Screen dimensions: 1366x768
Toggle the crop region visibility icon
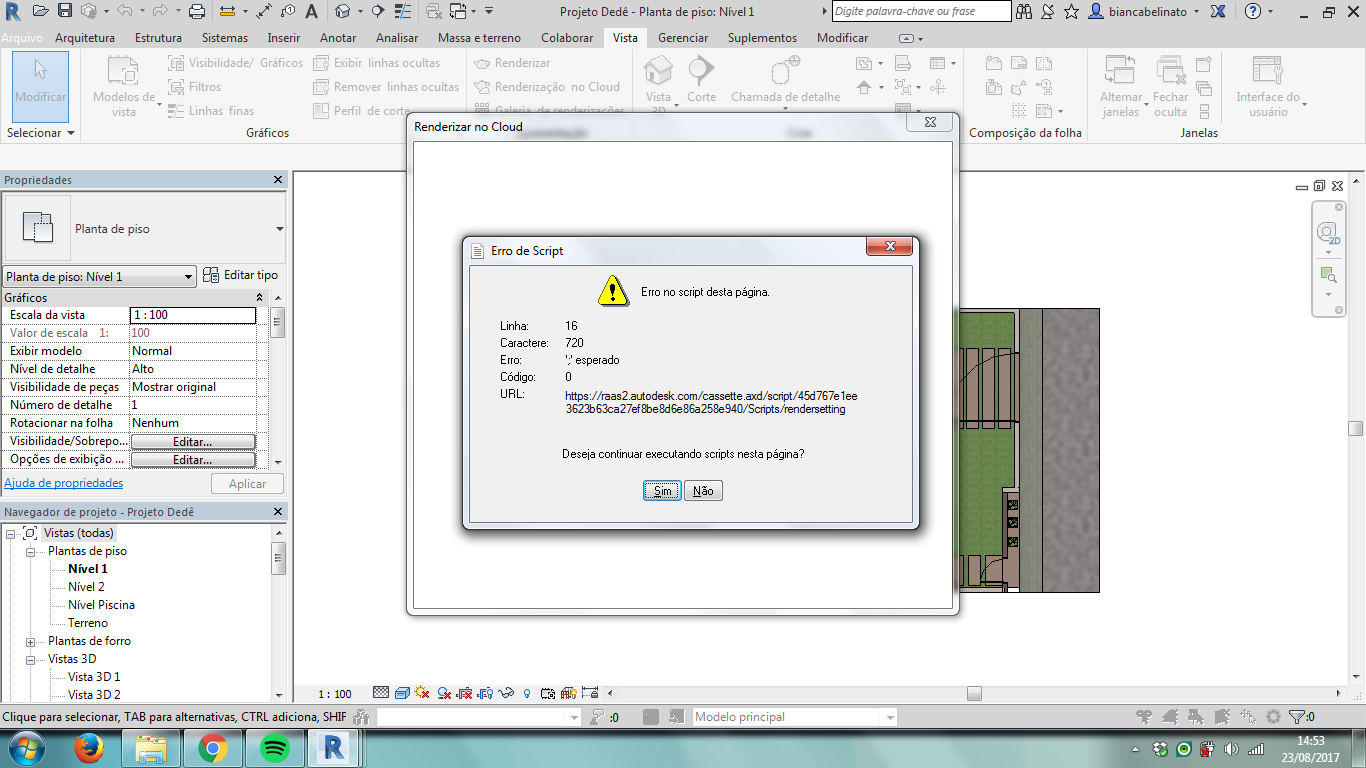[485, 692]
